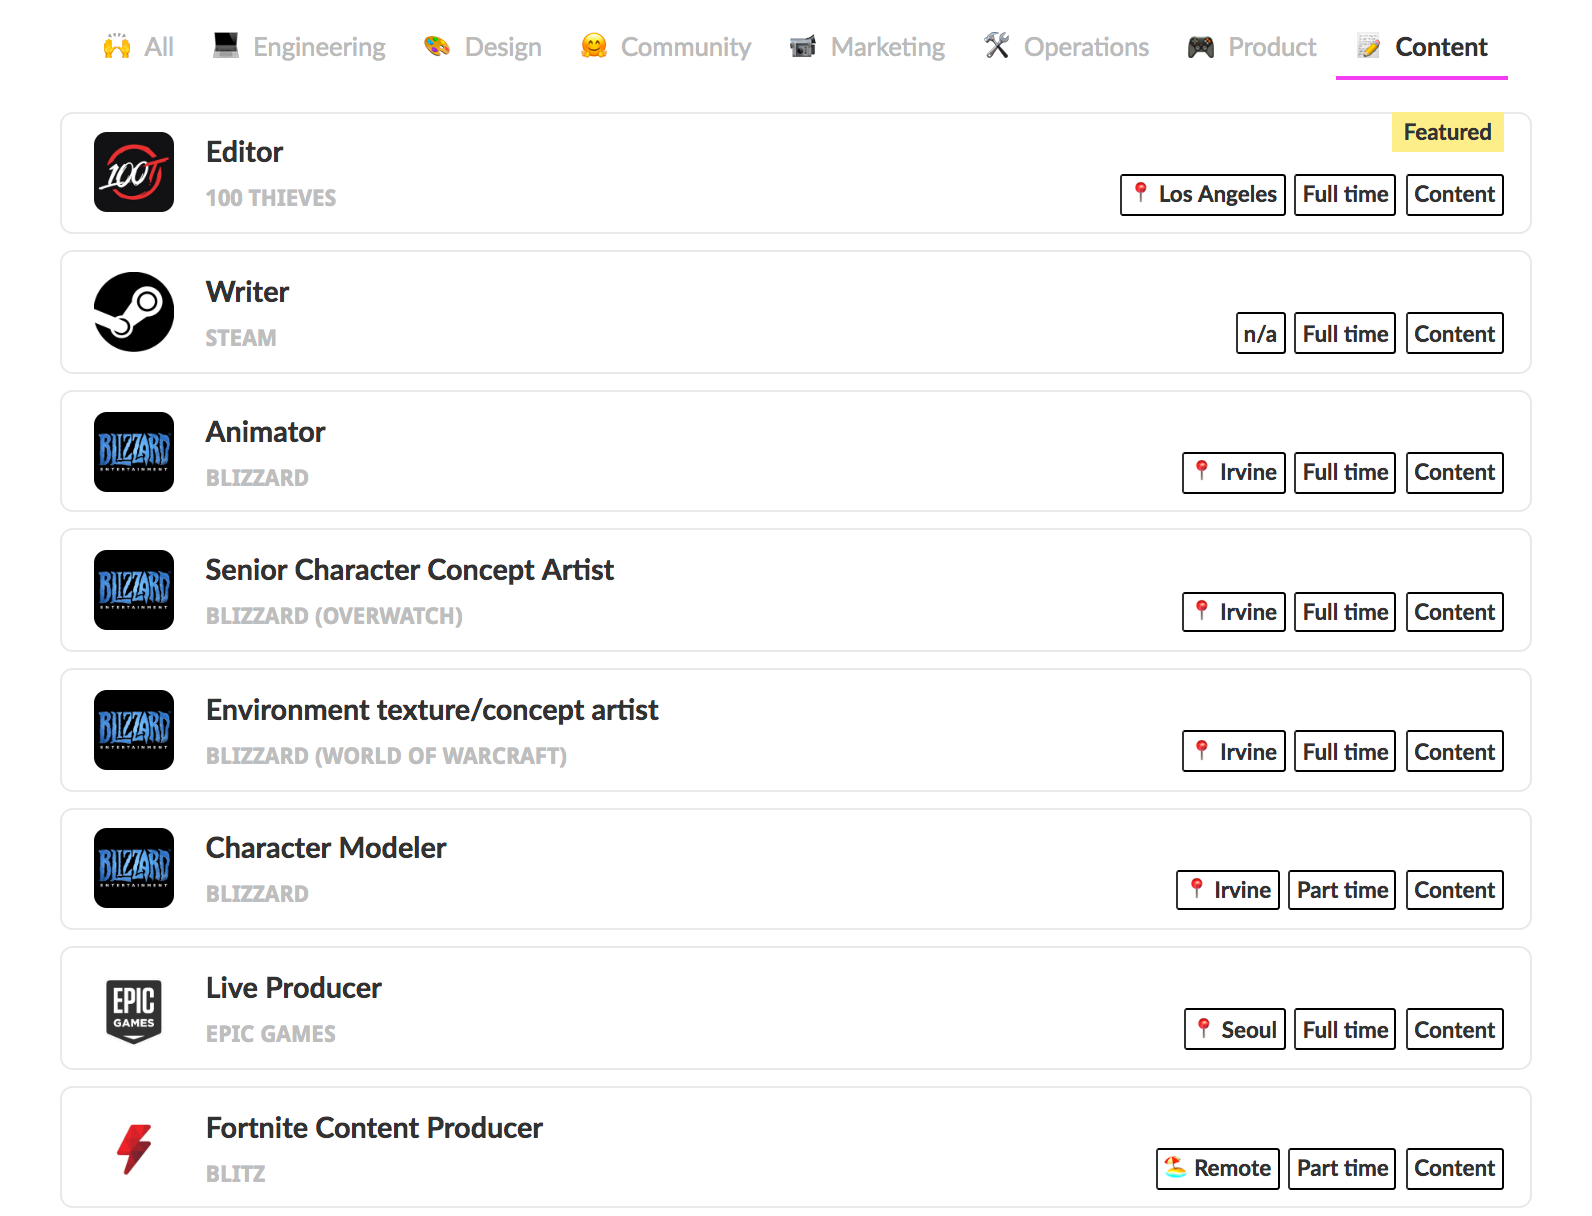Open the Editor job listing
The width and height of the screenshot is (1592, 1216).
pyautogui.click(x=796, y=173)
